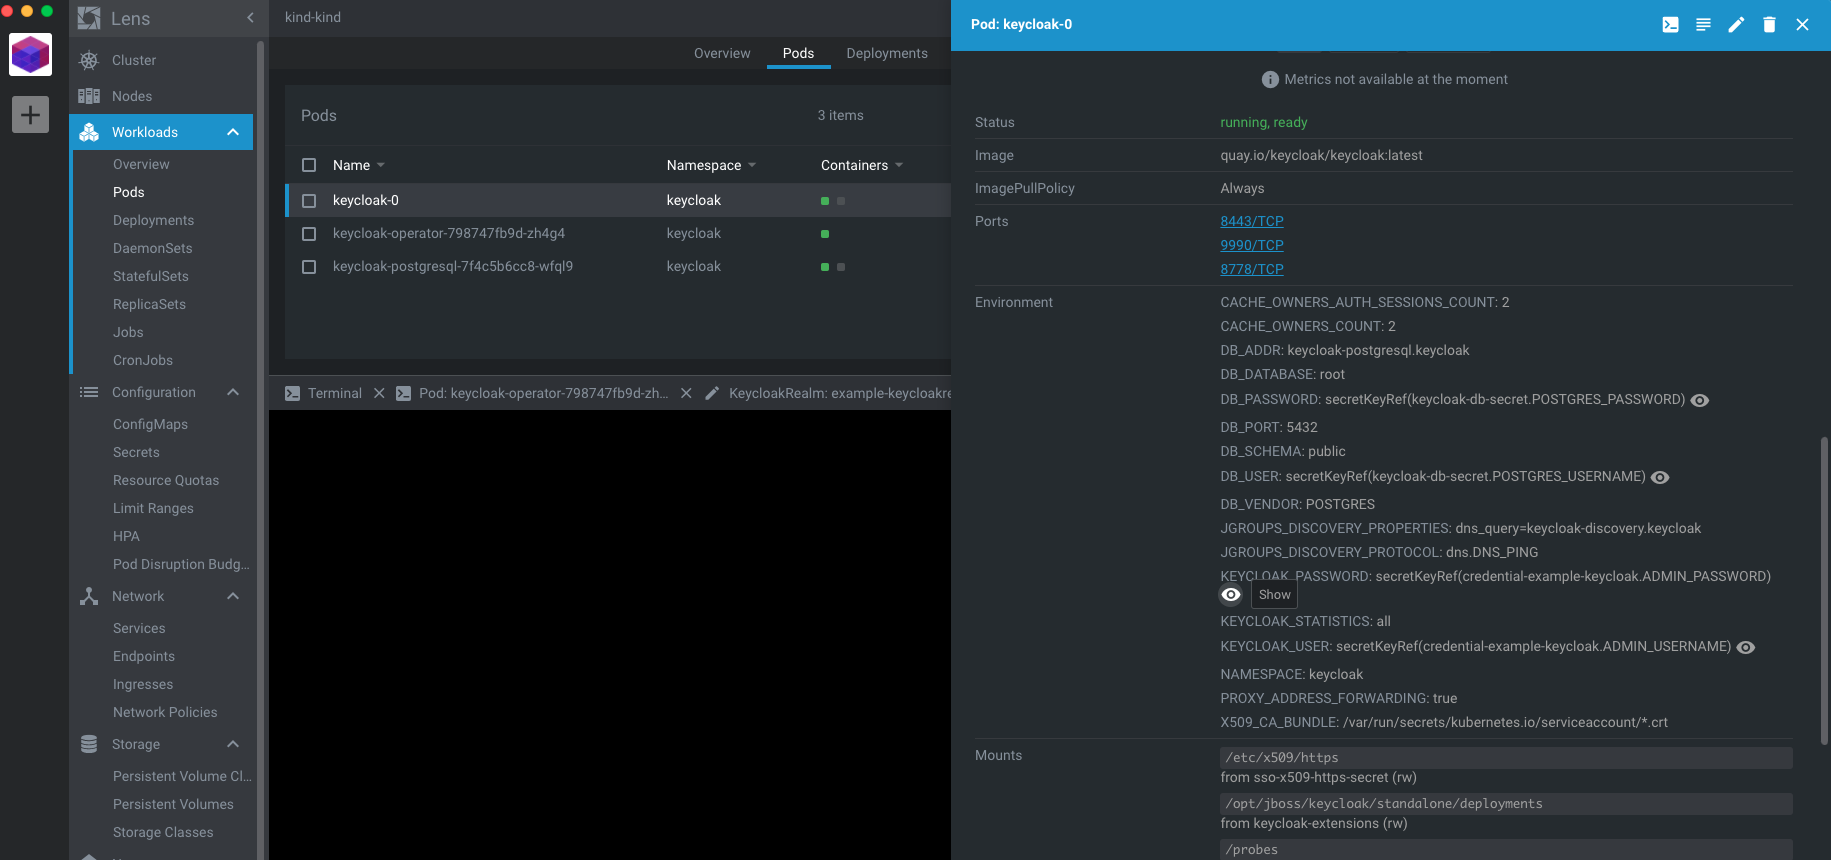Open CronJobs in sidebar
This screenshot has width=1831, height=860.
point(143,360)
